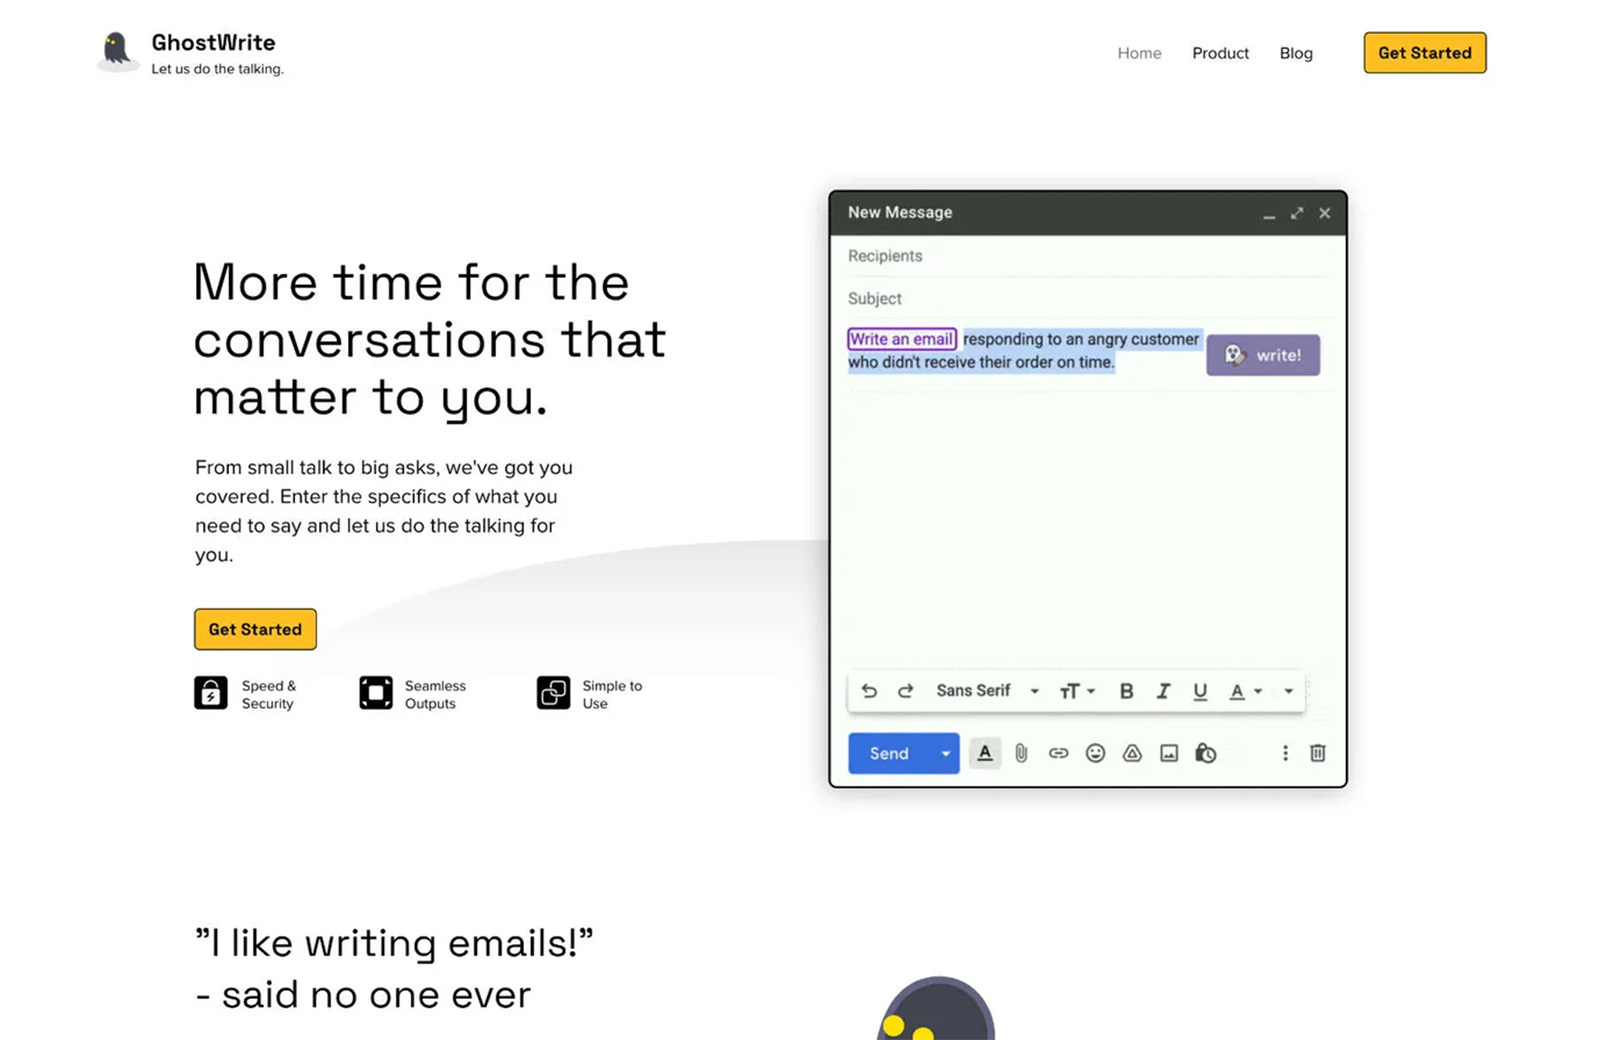Click the Simple to Use icon
The width and height of the screenshot is (1600, 1040).
coord(553,693)
